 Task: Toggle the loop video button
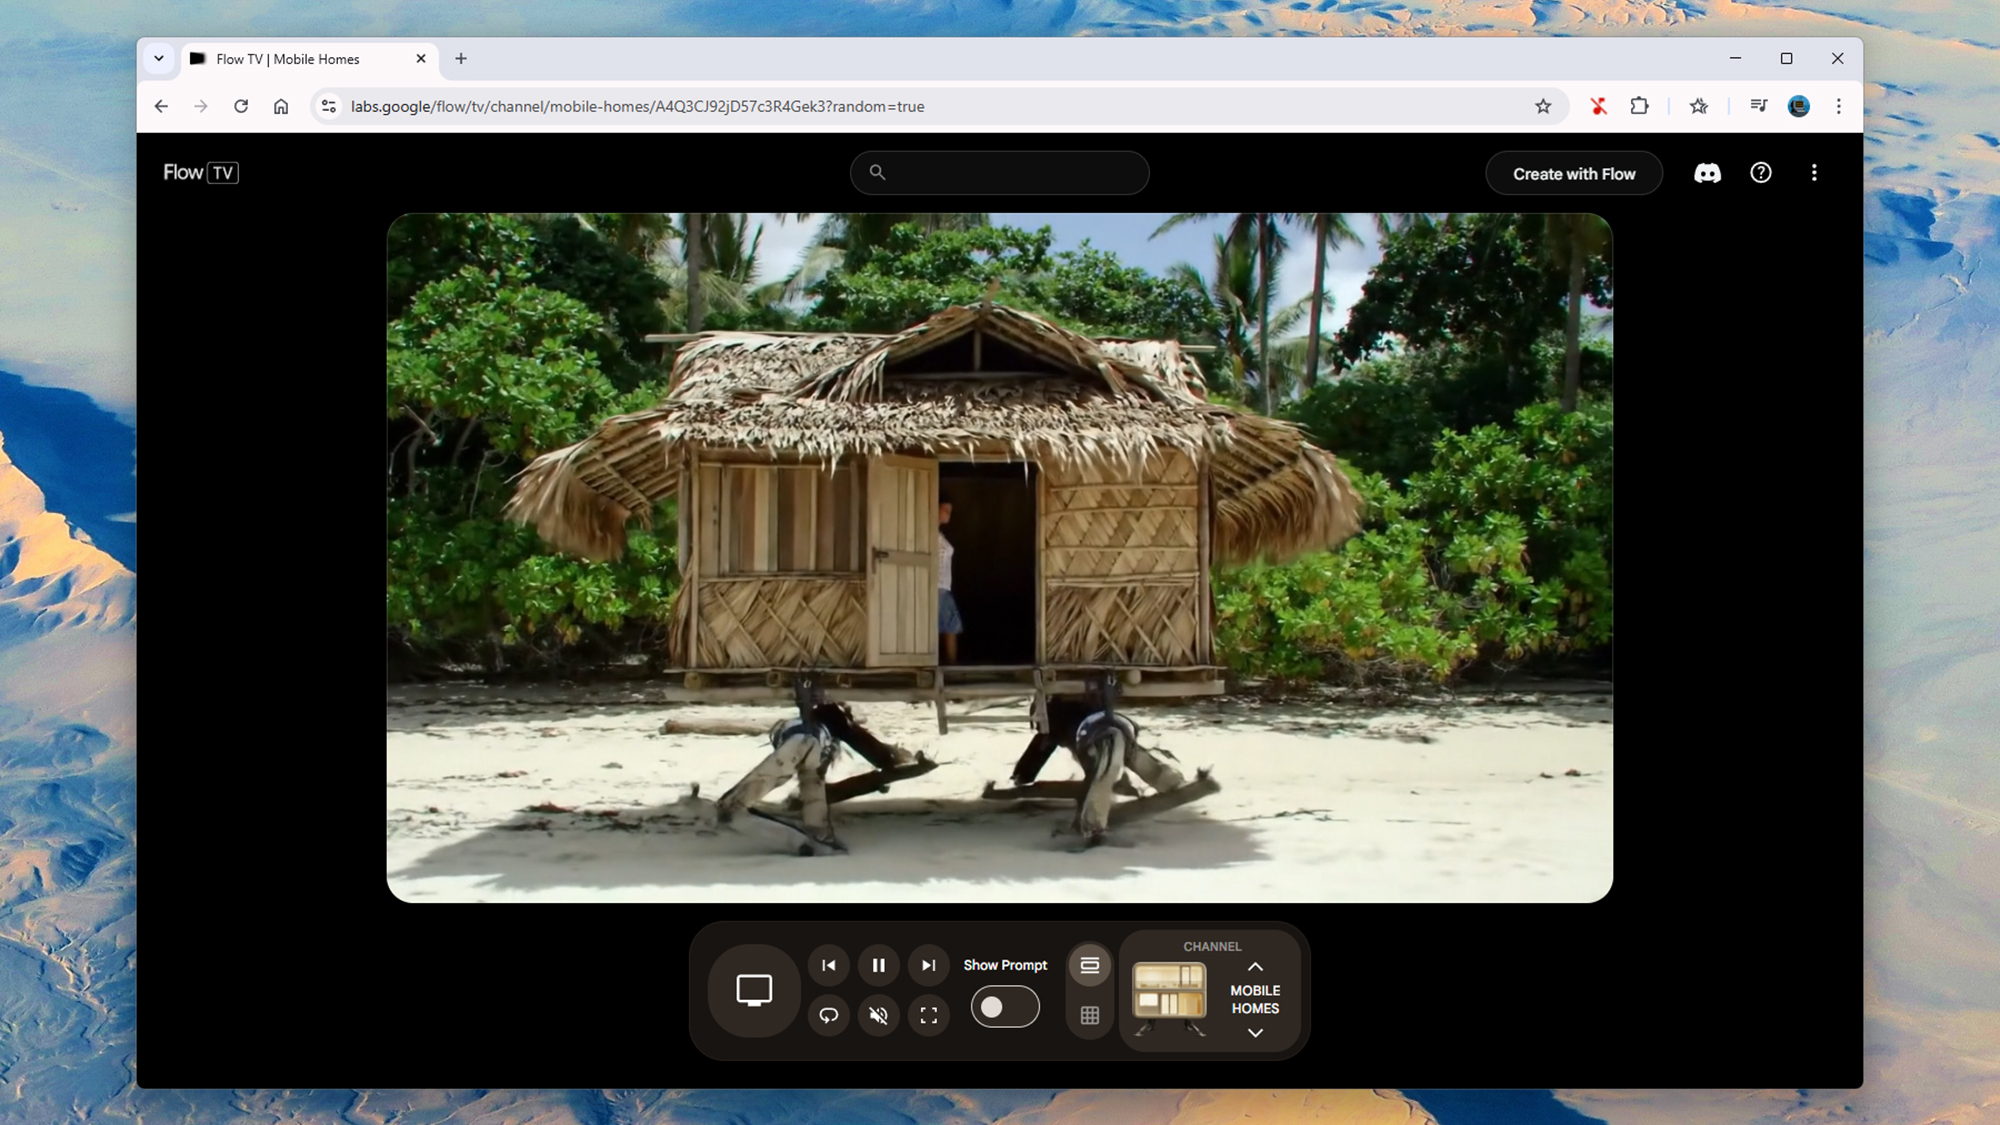point(829,1015)
